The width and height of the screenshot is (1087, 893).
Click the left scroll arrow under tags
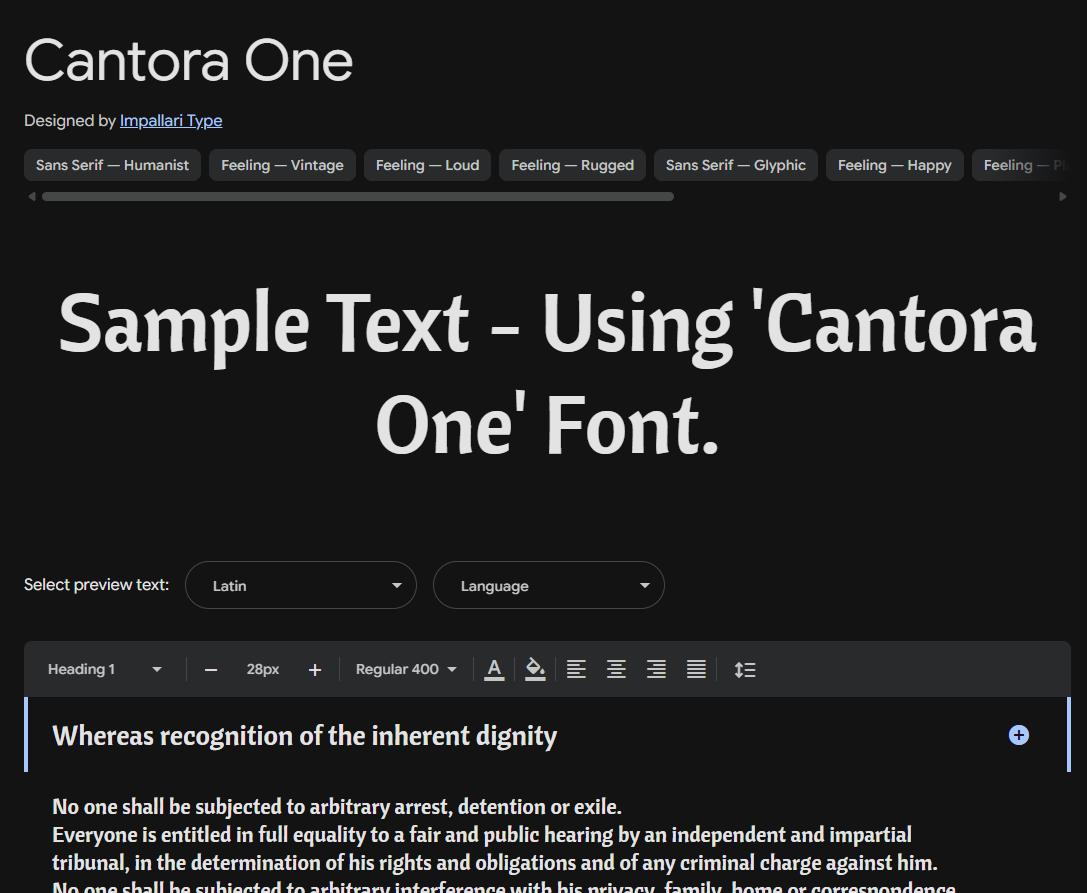point(31,197)
